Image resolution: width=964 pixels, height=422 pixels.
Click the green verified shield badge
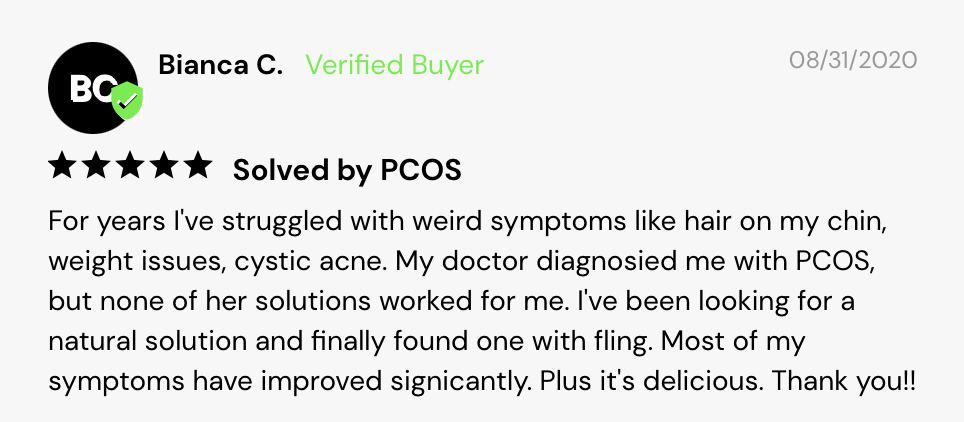tap(127, 101)
